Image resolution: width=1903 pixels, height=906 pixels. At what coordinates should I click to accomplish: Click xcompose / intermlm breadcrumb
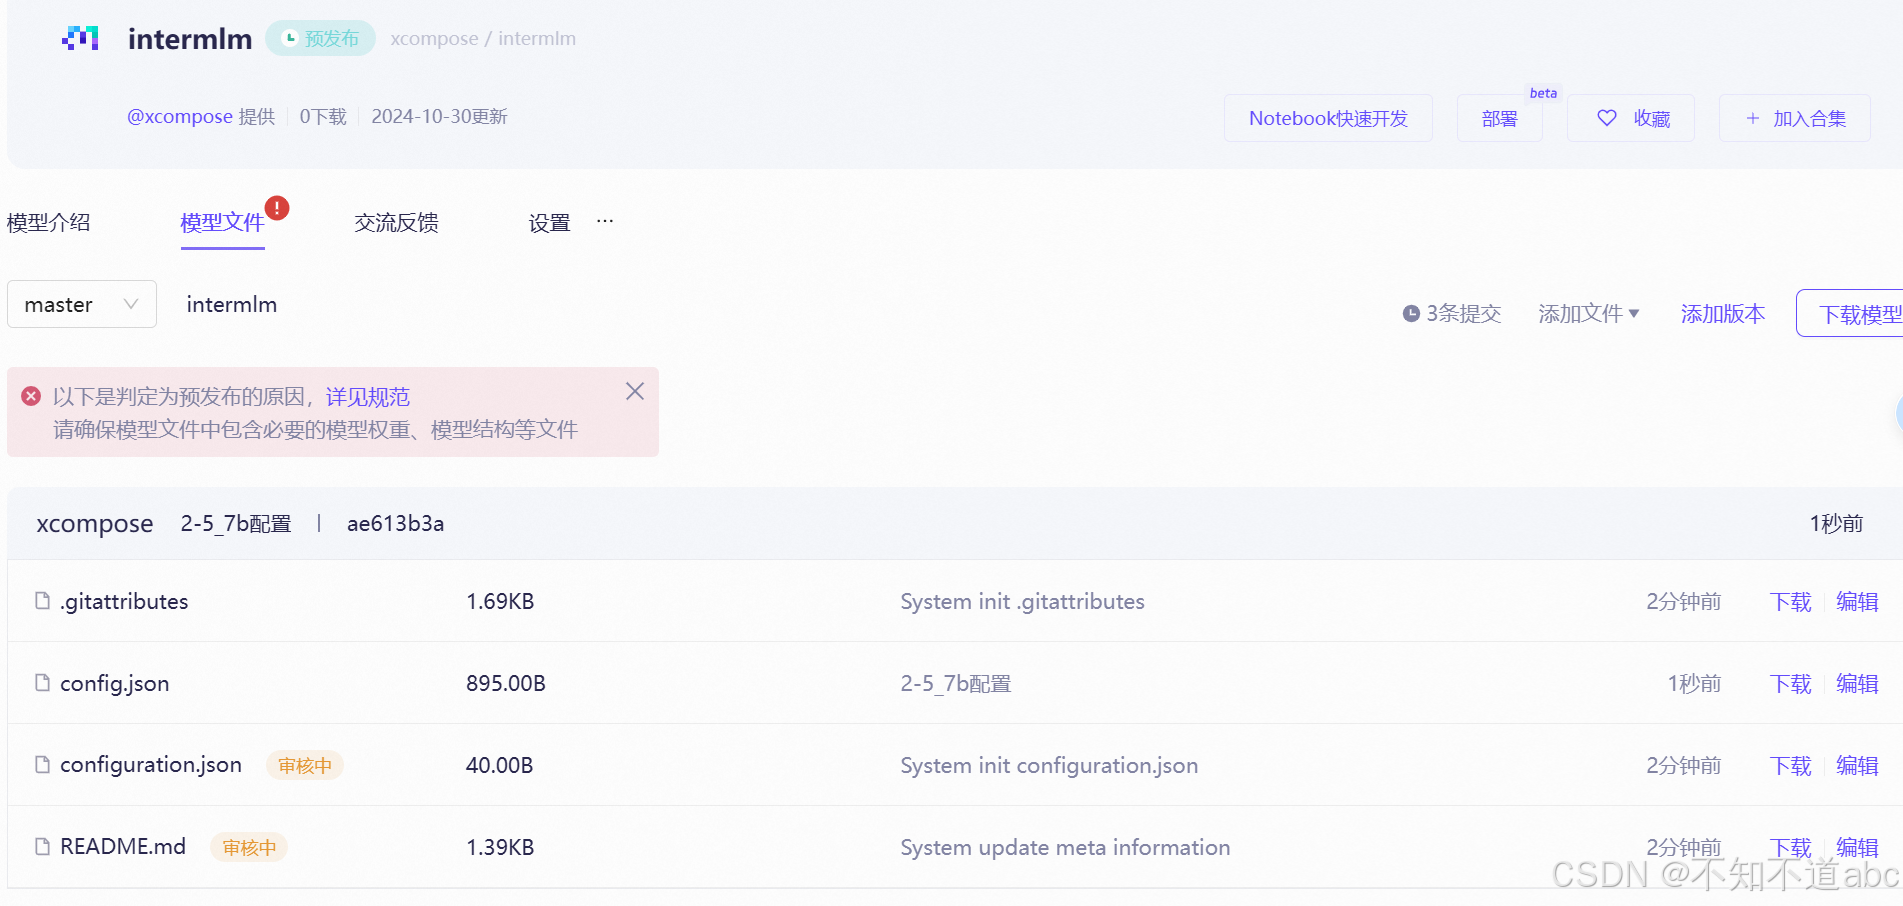coord(483,38)
